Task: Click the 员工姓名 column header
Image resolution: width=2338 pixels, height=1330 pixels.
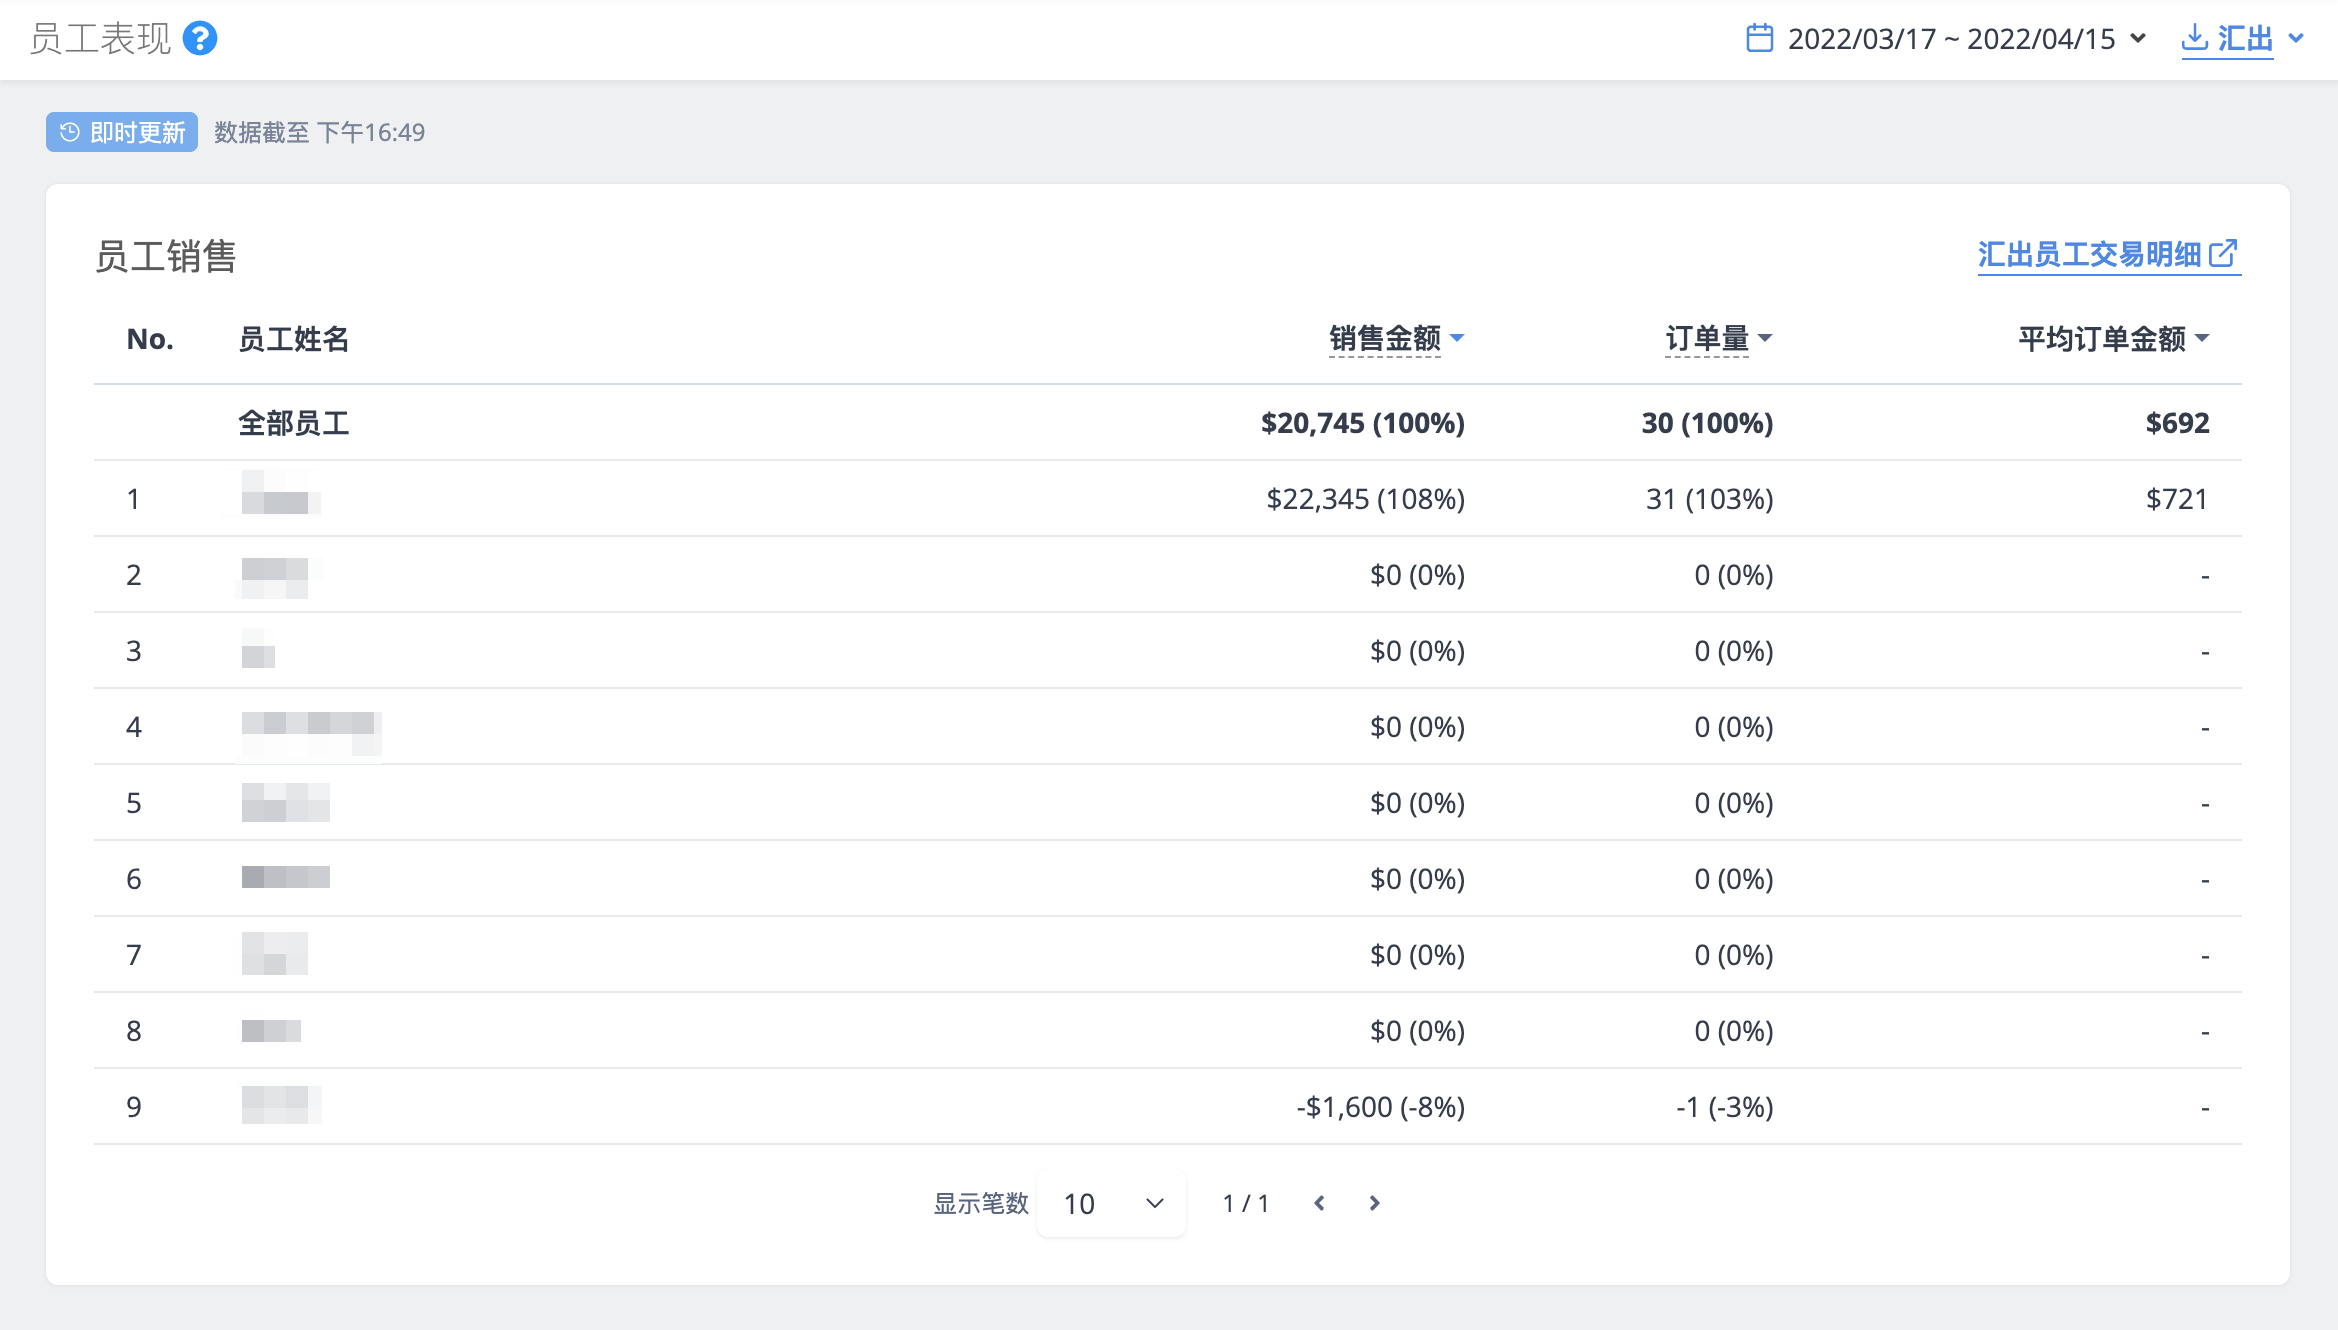Action: click(294, 339)
